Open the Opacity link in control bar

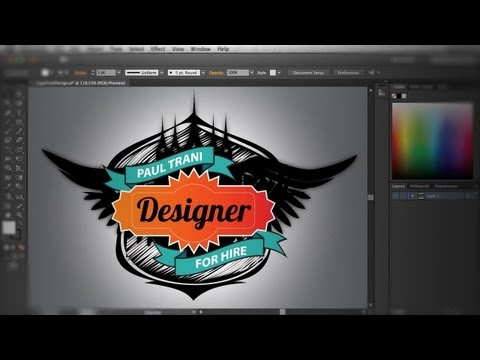[216, 73]
